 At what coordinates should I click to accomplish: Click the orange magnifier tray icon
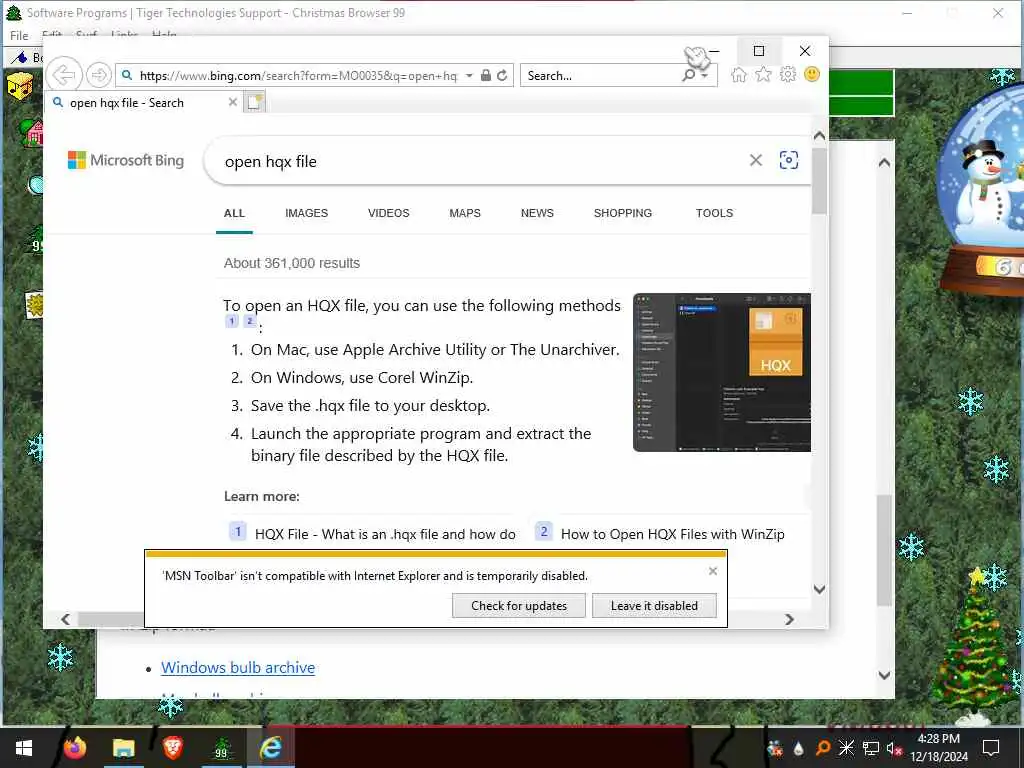tap(823, 748)
